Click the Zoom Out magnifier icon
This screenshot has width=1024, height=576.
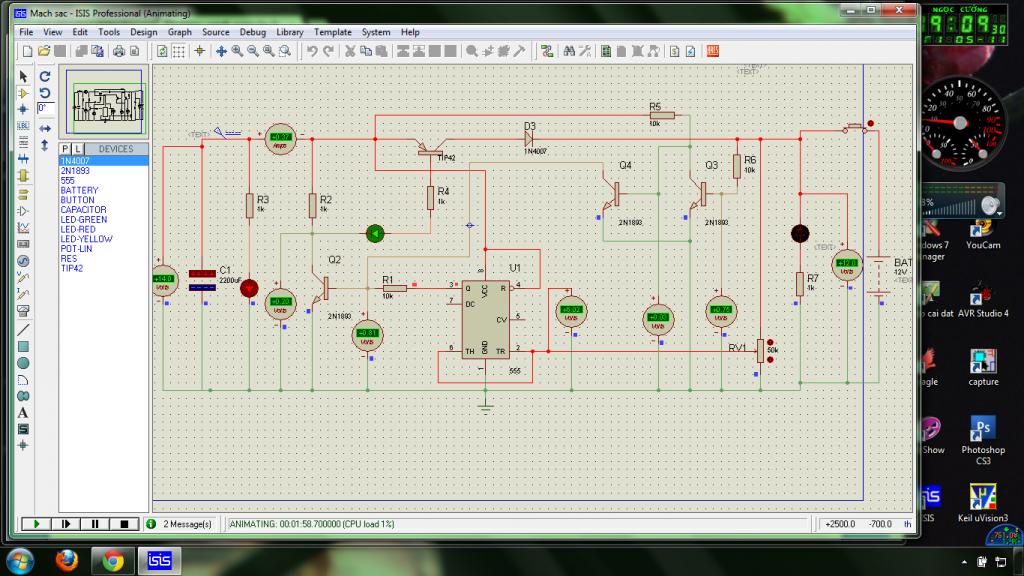point(253,51)
